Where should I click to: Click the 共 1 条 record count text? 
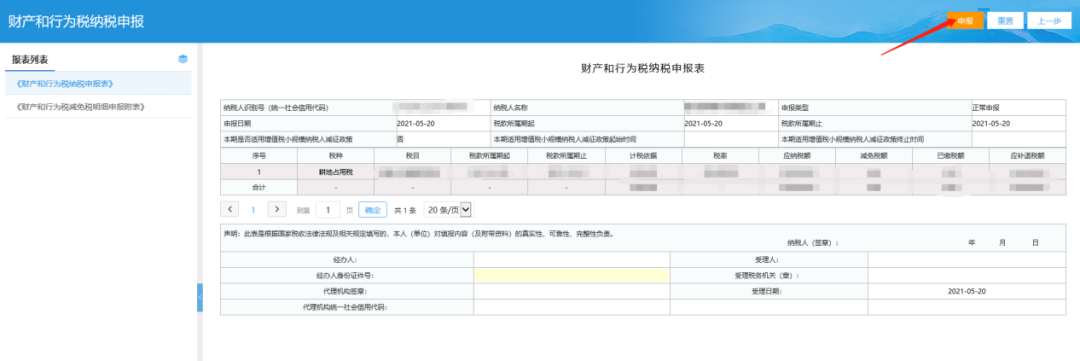coord(405,210)
